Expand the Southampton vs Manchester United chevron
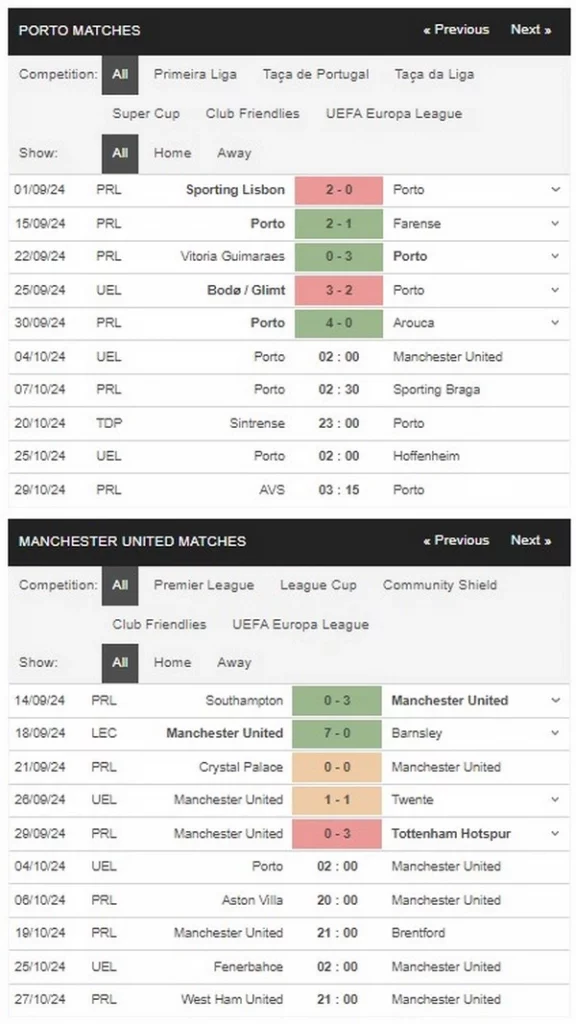Viewport: 576px width, 1024px height. 556,700
